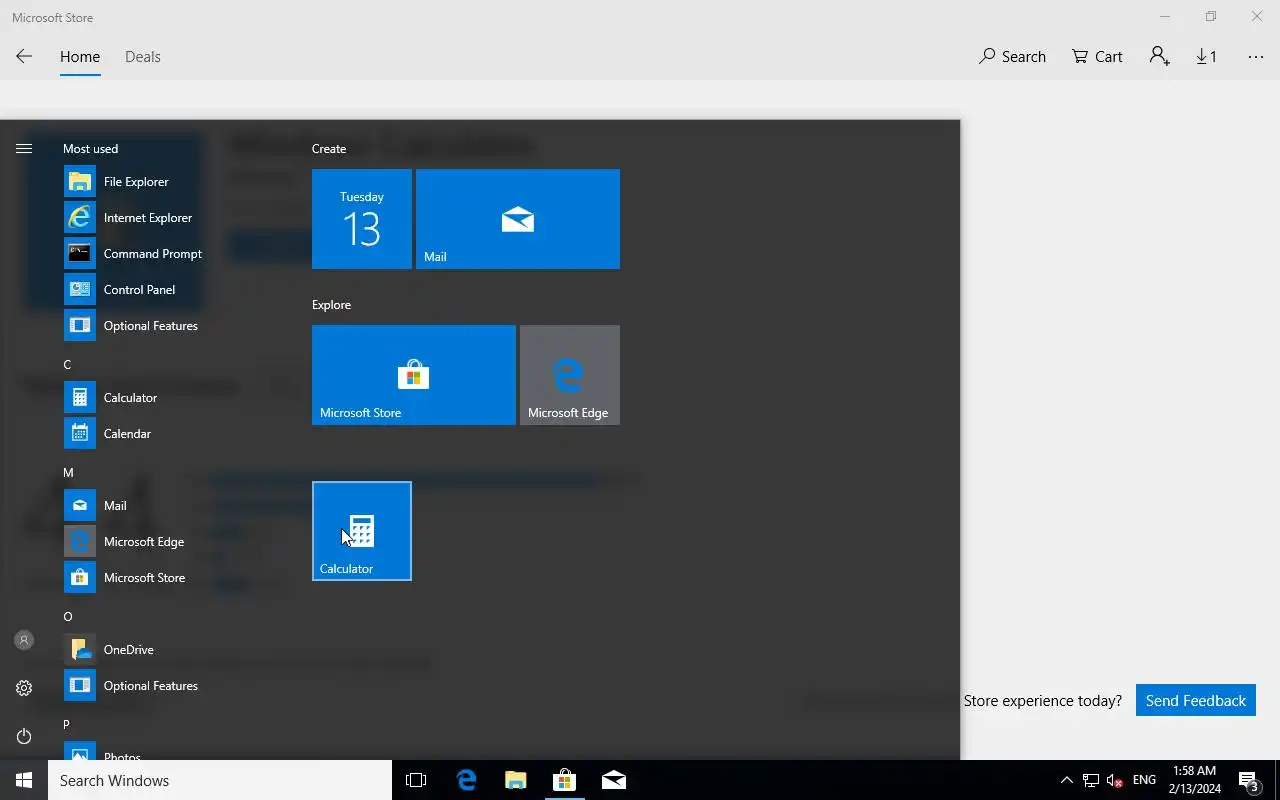Open the Microsoft Edge tile

pyautogui.click(x=570, y=375)
